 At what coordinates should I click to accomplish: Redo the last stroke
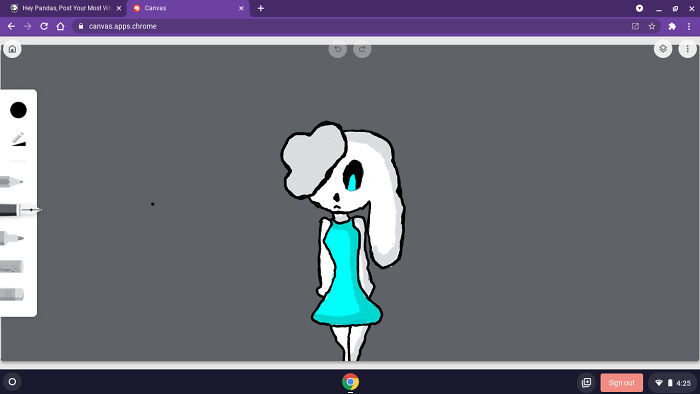(x=362, y=49)
